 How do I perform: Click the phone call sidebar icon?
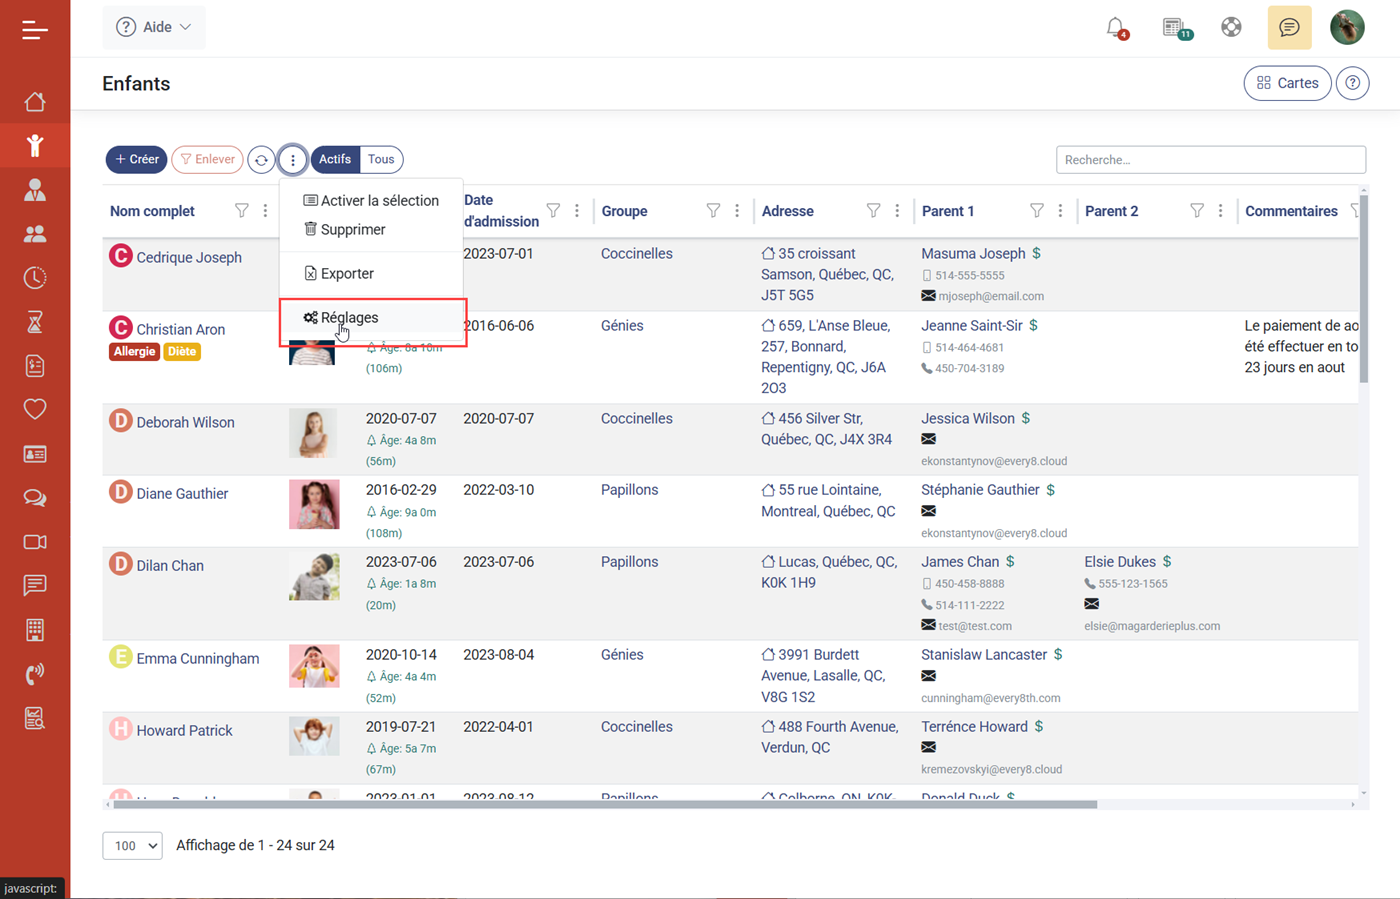pos(35,673)
